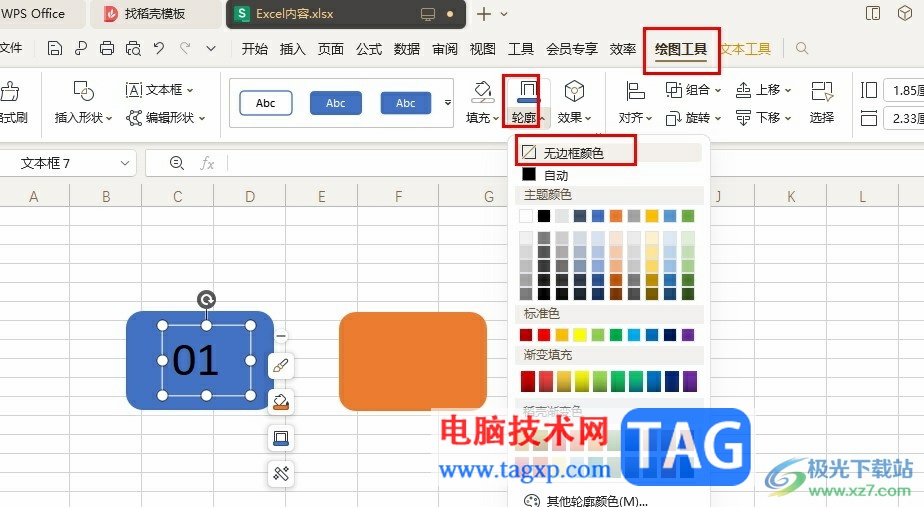The width and height of the screenshot is (924, 507).
Task: Open the Fill paint bucket tool
Action: coord(483,92)
